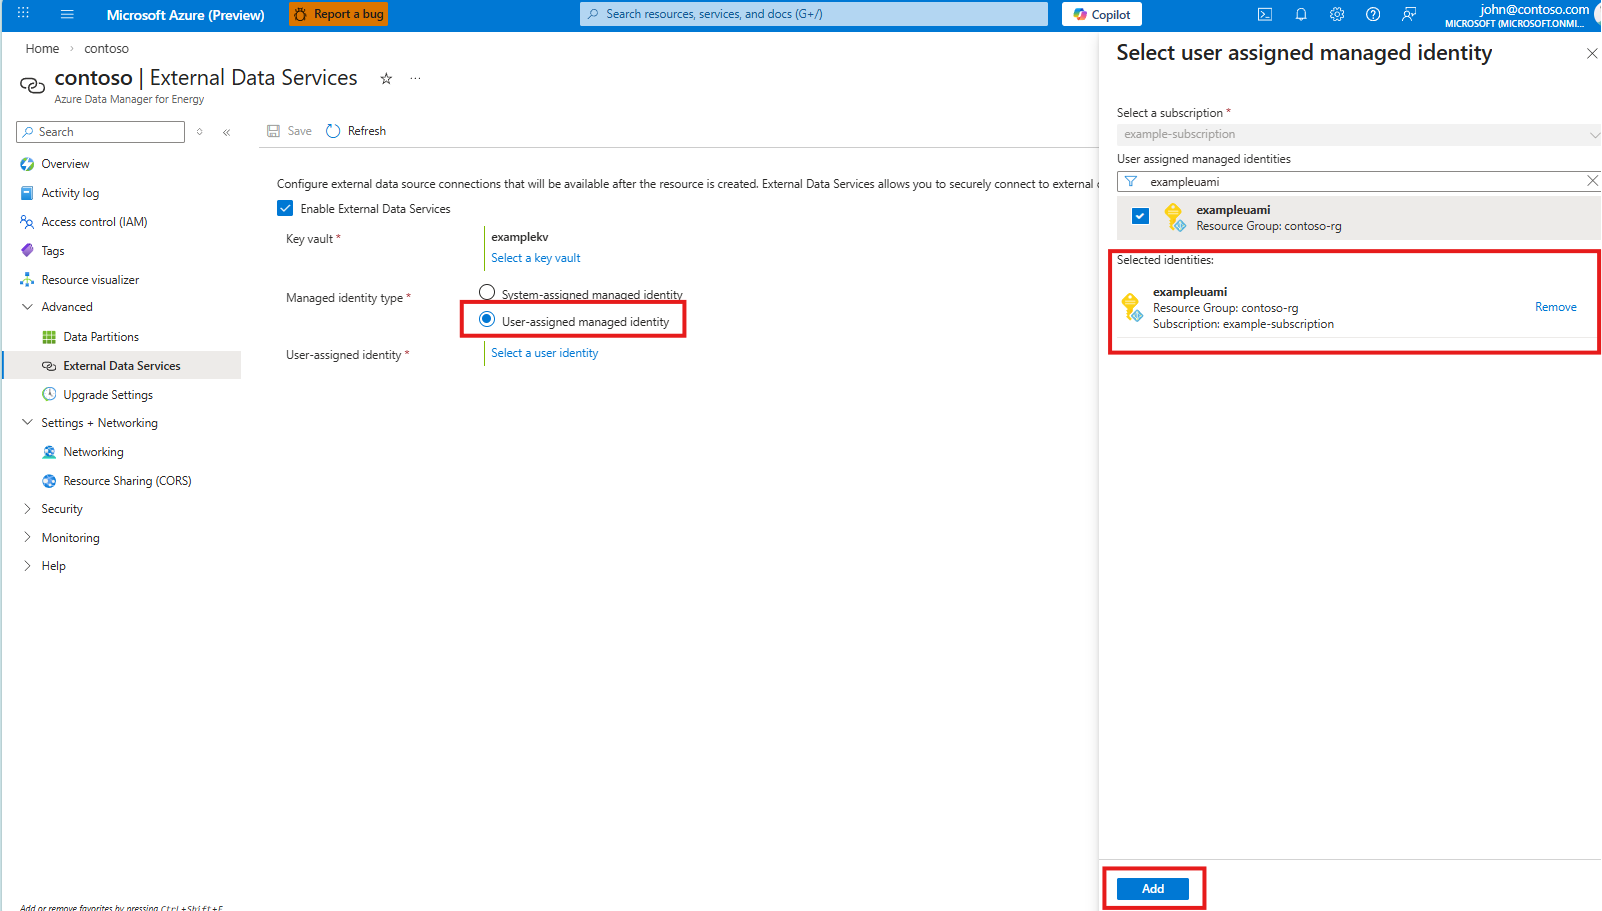Click the selected exampleuami identity name

click(1190, 292)
